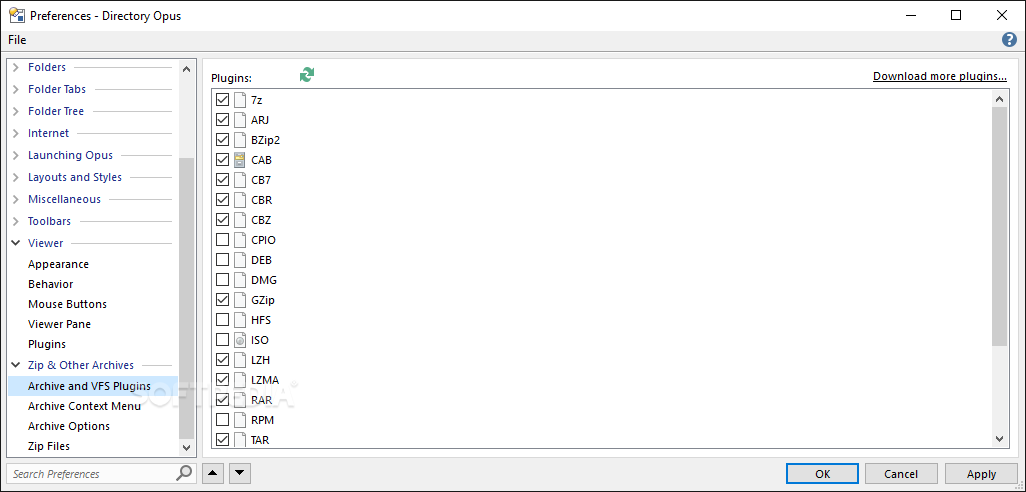Select the CB7 plugin name
The height and width of the screenshot is (492, 1026).
click(x=261, y=180)
